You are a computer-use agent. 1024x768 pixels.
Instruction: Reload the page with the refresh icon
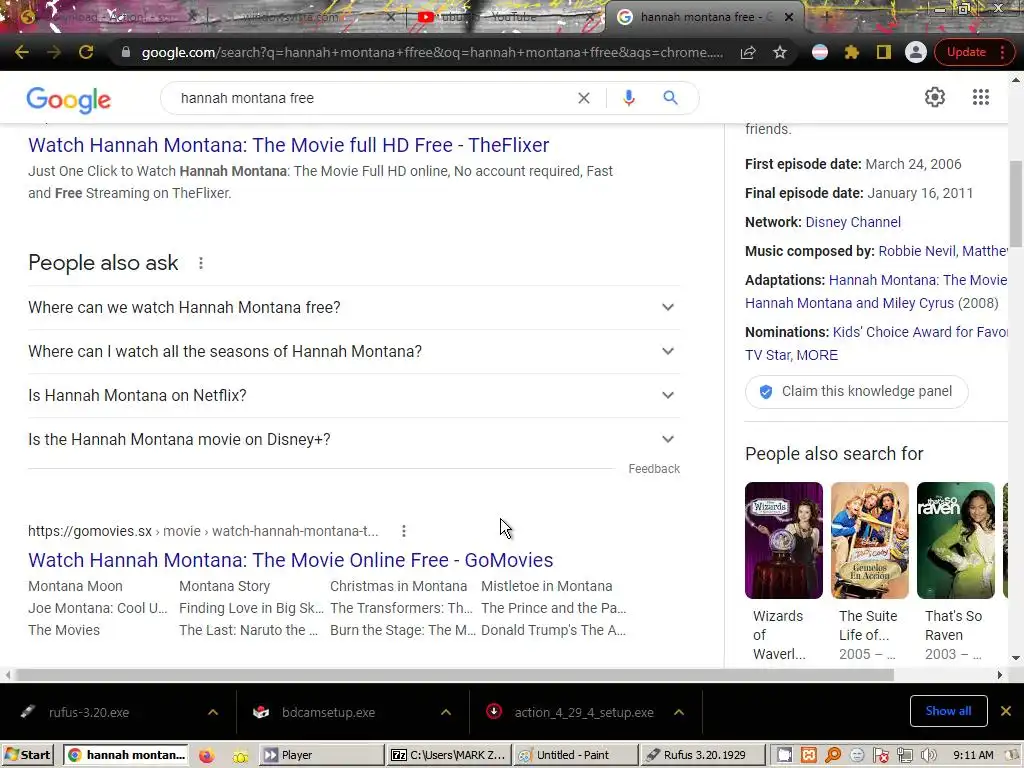[86, 52]
